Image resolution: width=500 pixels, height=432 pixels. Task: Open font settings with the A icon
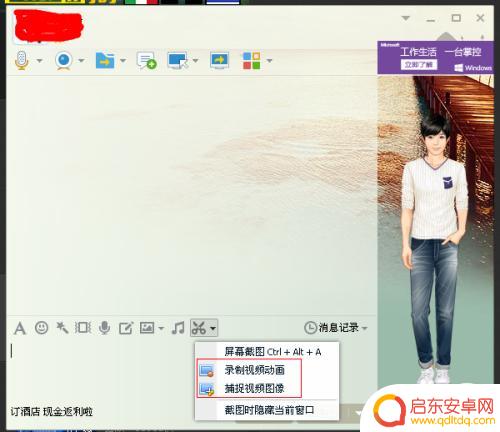point(20,328)
